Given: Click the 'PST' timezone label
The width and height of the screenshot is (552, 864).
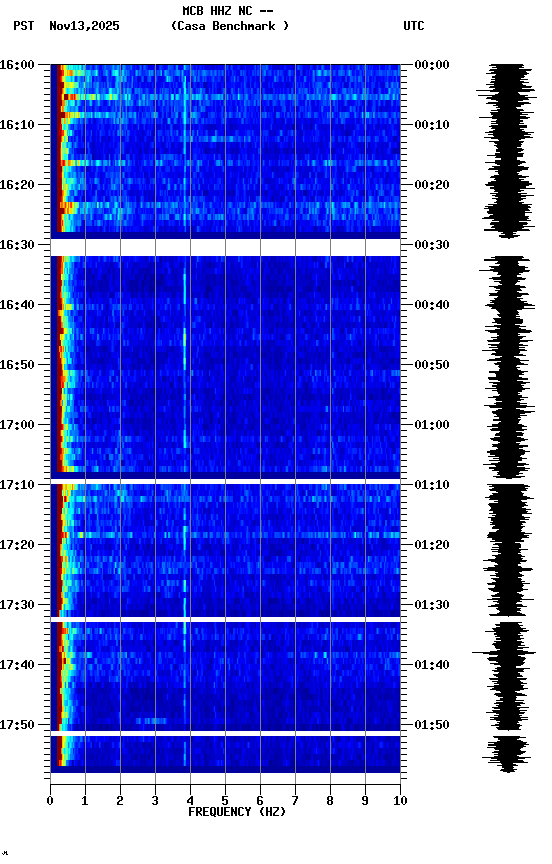Looking at the screenshot, I should tap(24, 26).
